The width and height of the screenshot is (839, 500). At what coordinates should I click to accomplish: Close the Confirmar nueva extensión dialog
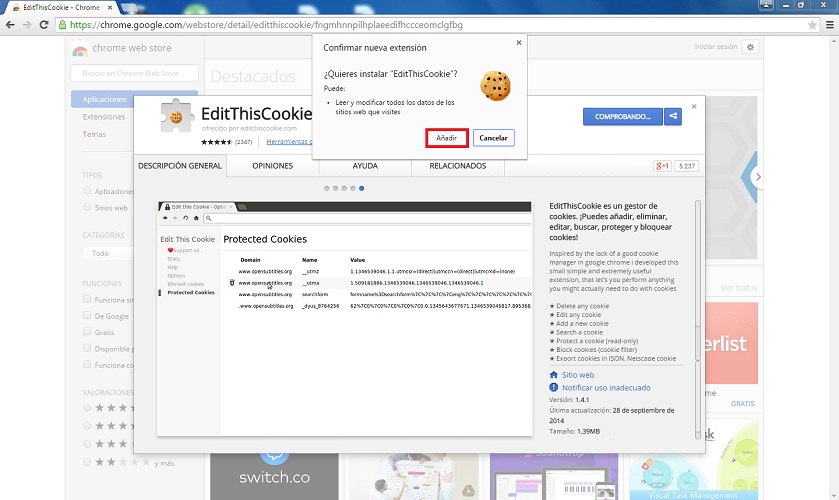click(x=518, y=43)
